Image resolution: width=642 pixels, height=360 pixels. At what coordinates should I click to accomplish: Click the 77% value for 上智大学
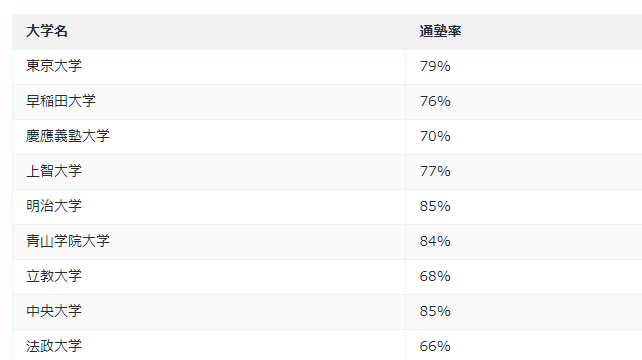point(435,171)
